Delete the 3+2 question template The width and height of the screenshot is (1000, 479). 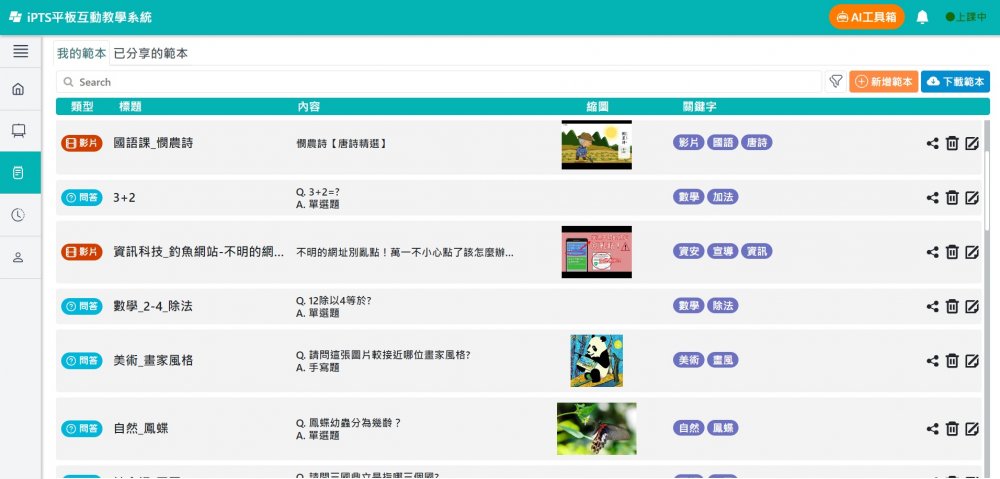(x=952, y=198)
